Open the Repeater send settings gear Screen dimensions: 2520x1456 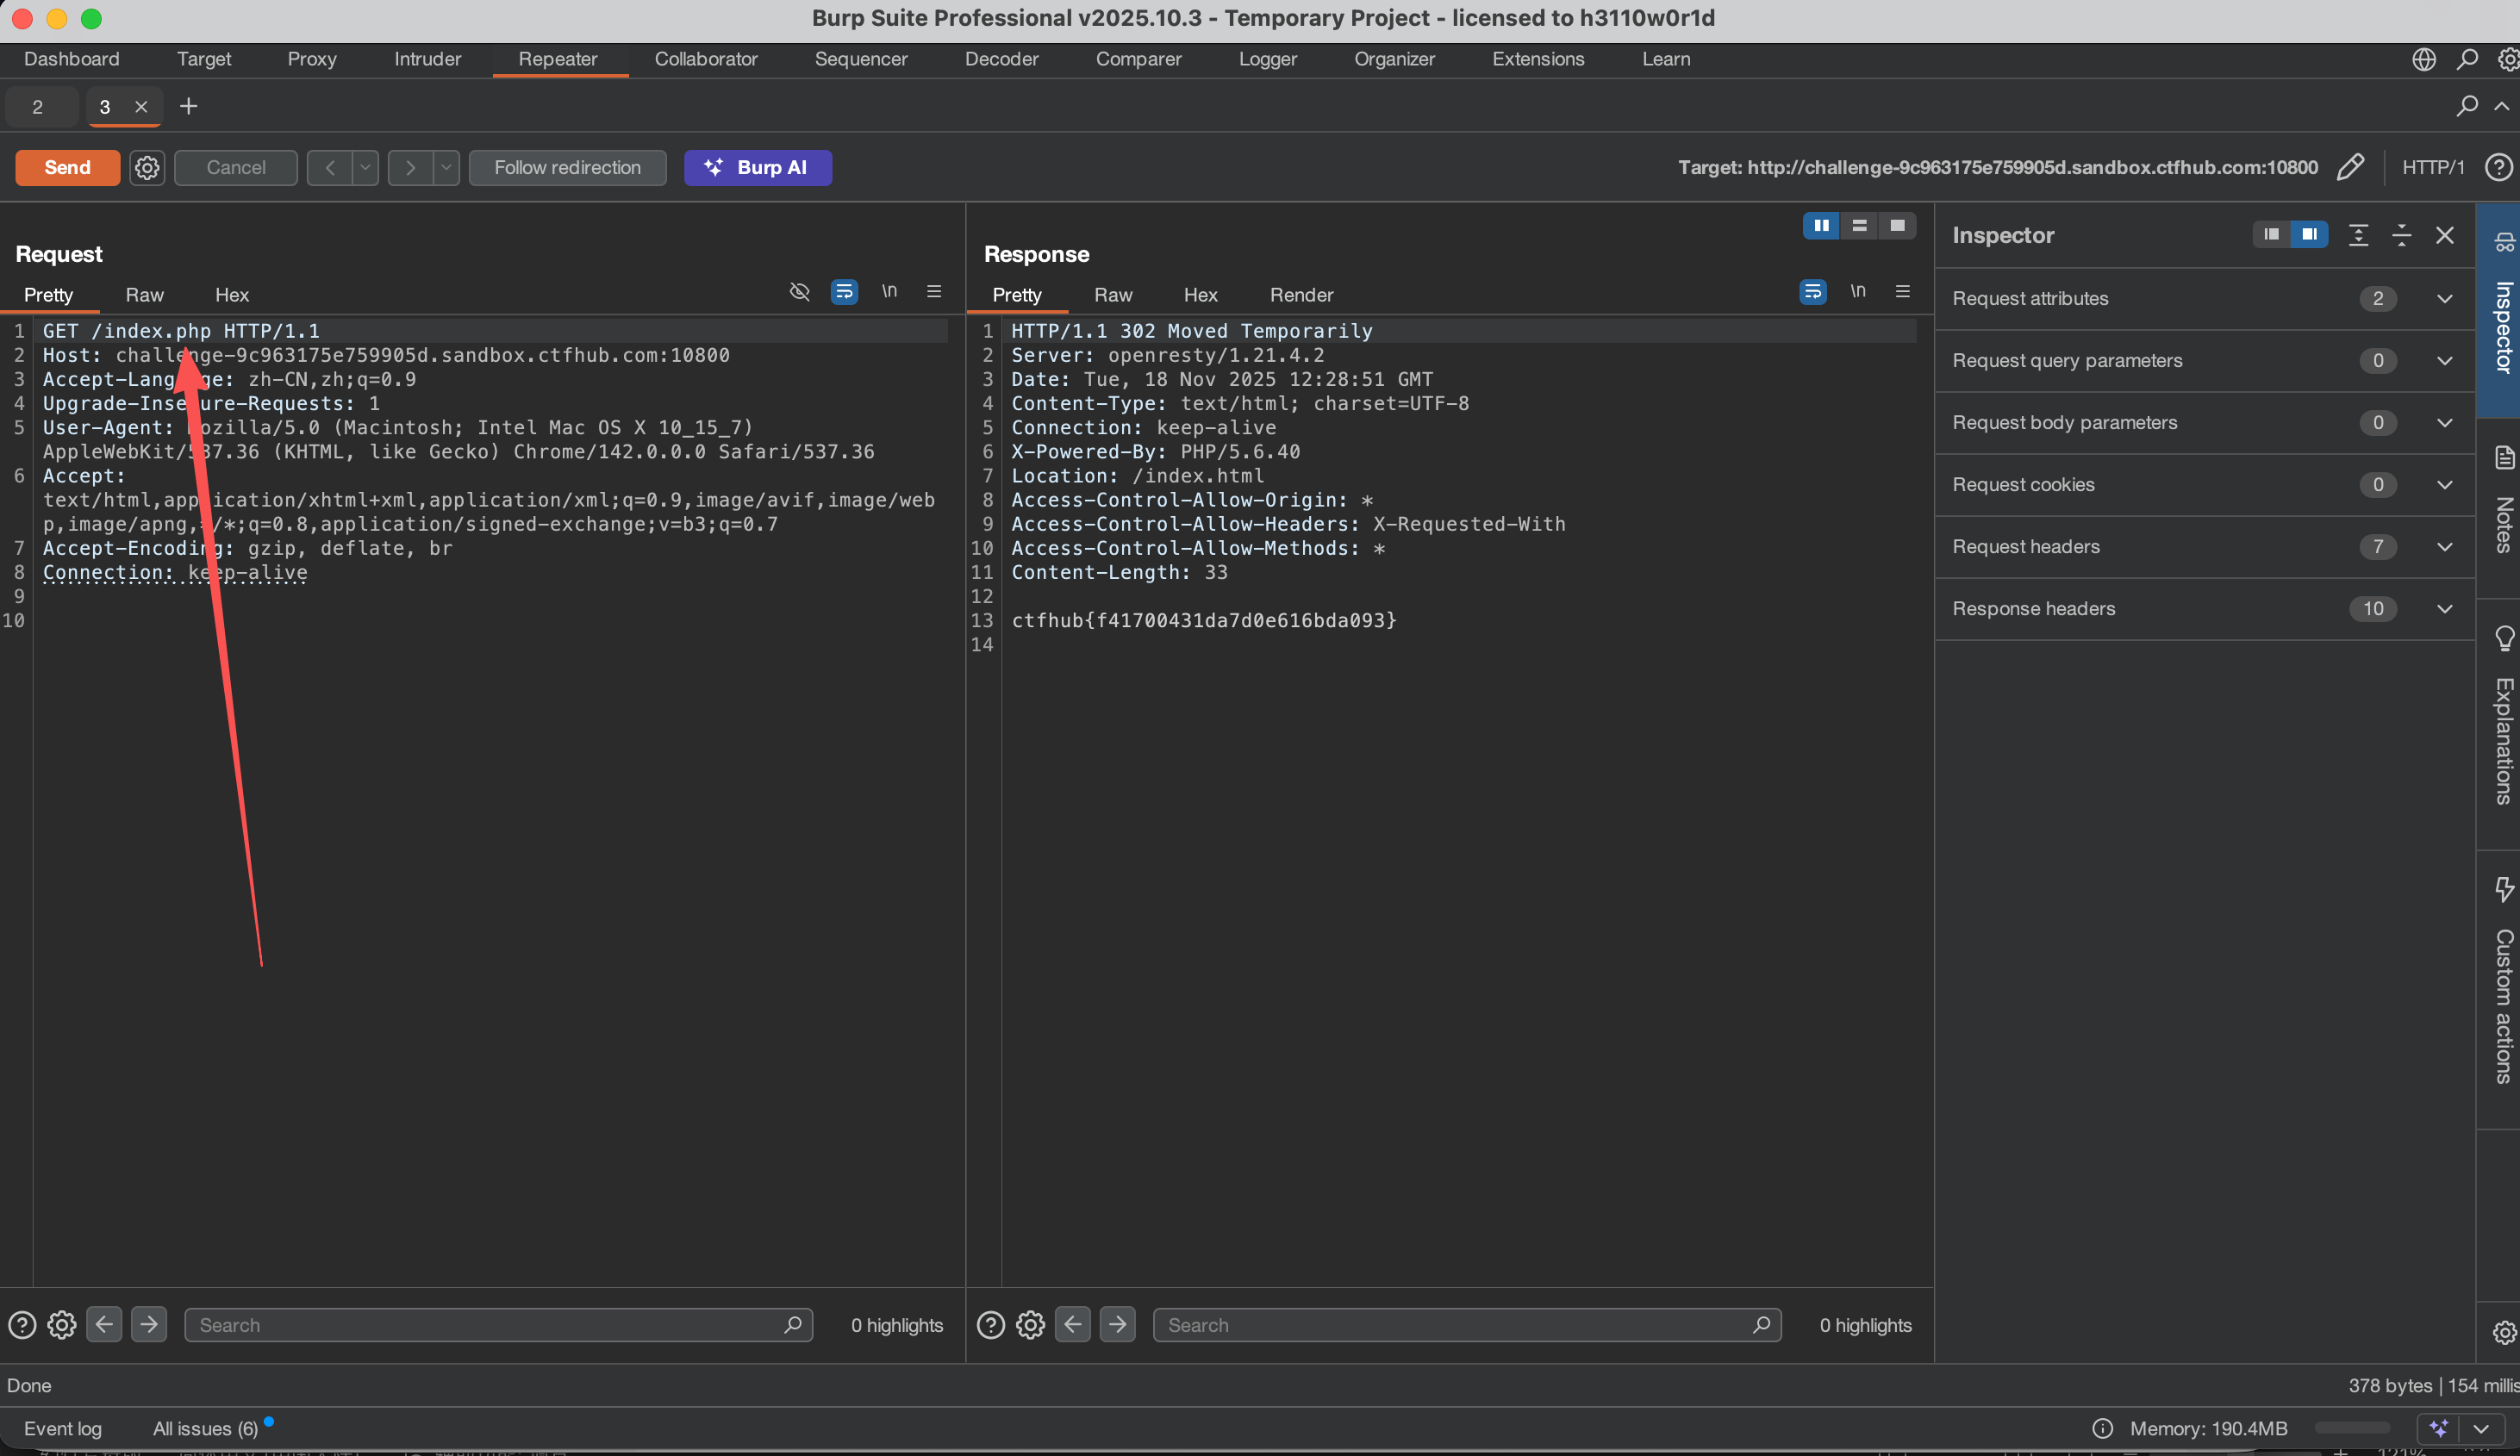(147, 167)
